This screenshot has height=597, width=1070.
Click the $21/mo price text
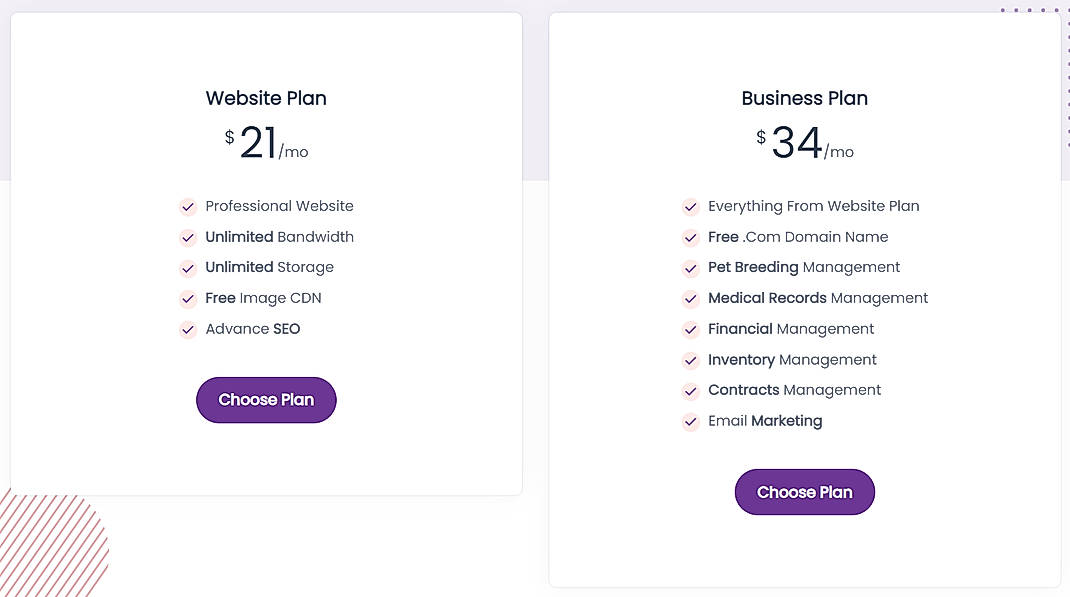point(266,141)
